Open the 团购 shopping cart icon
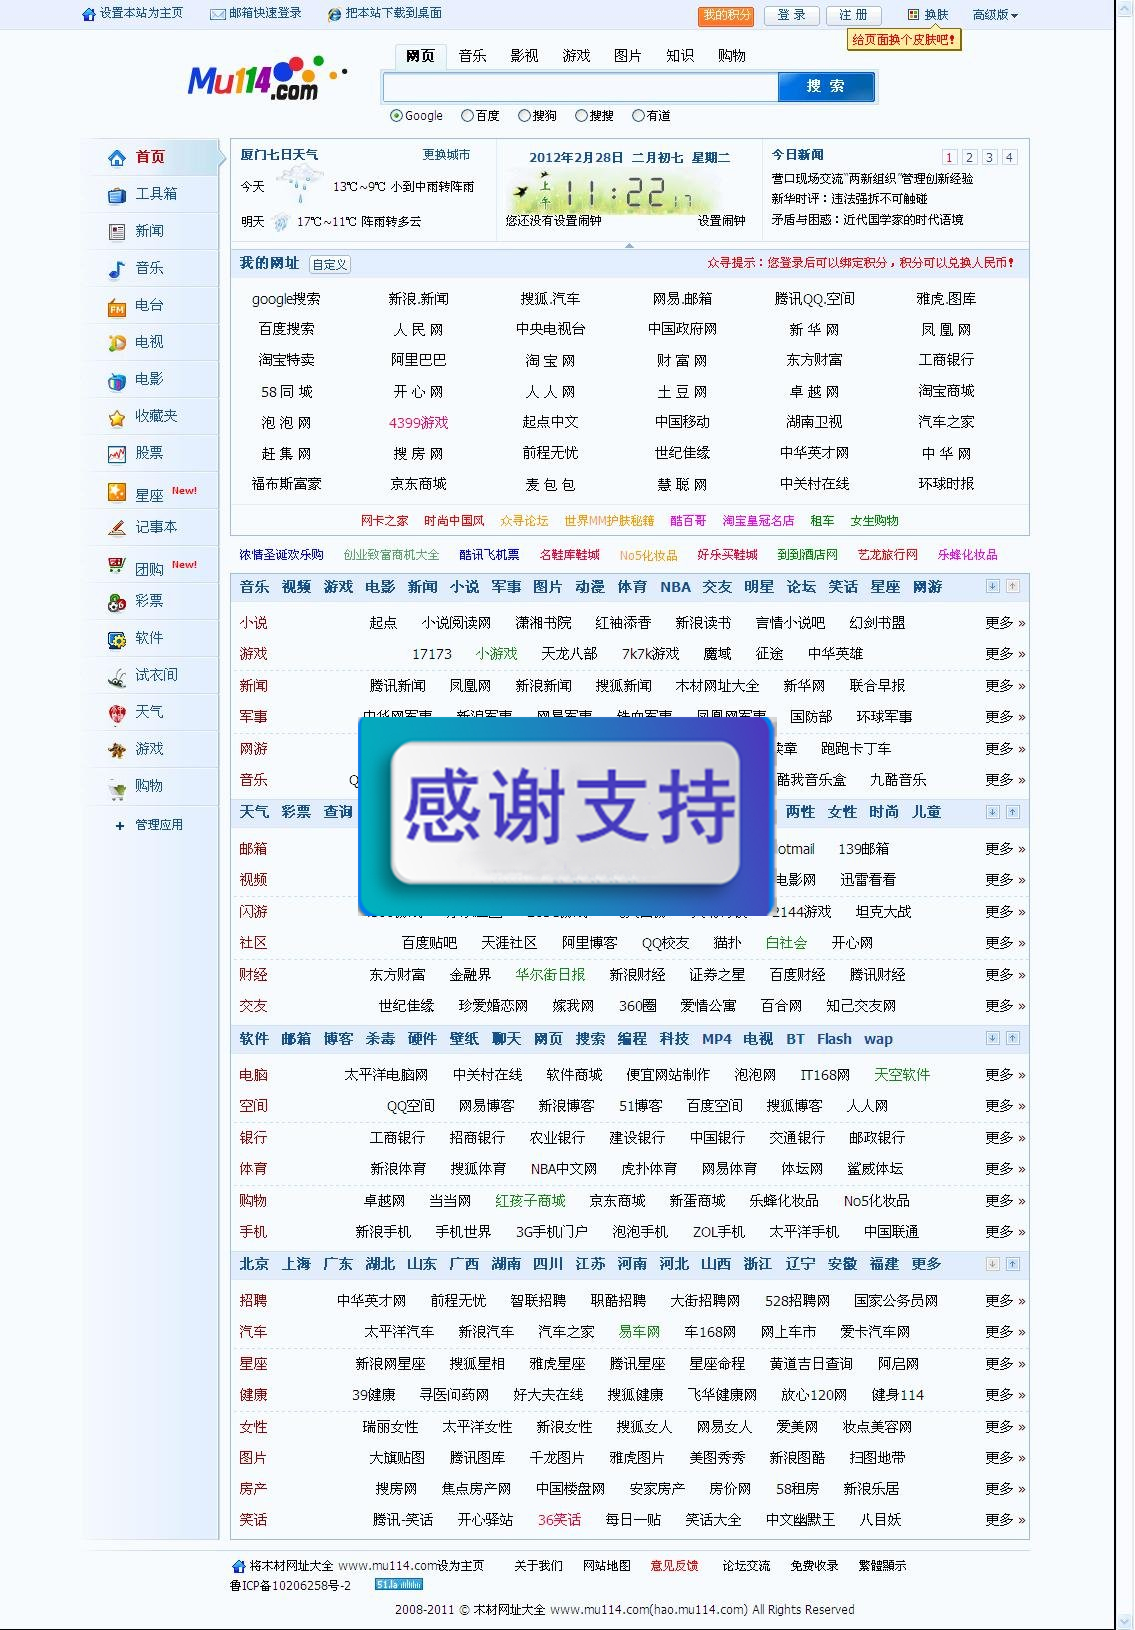 (117, 566)
